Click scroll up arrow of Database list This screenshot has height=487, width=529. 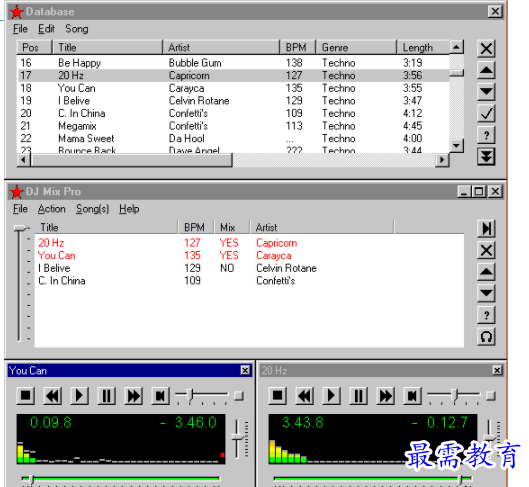point(456,47)
